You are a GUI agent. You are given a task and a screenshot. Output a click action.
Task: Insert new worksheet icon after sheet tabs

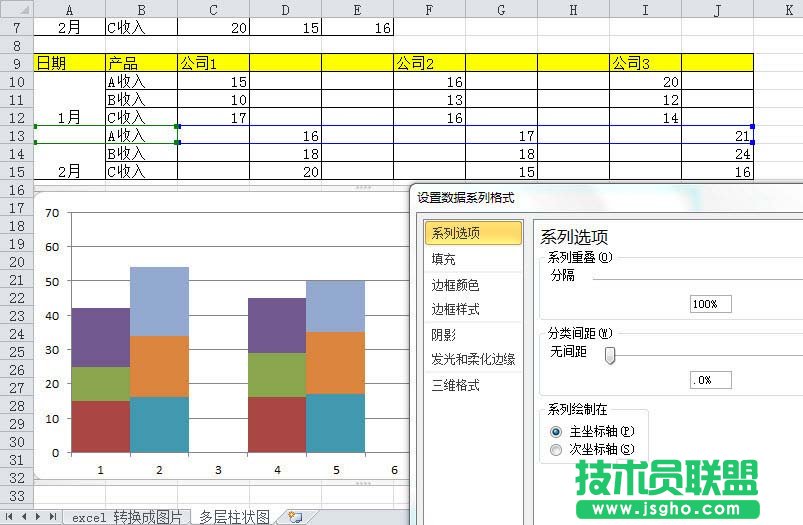(x=295, y=517)
